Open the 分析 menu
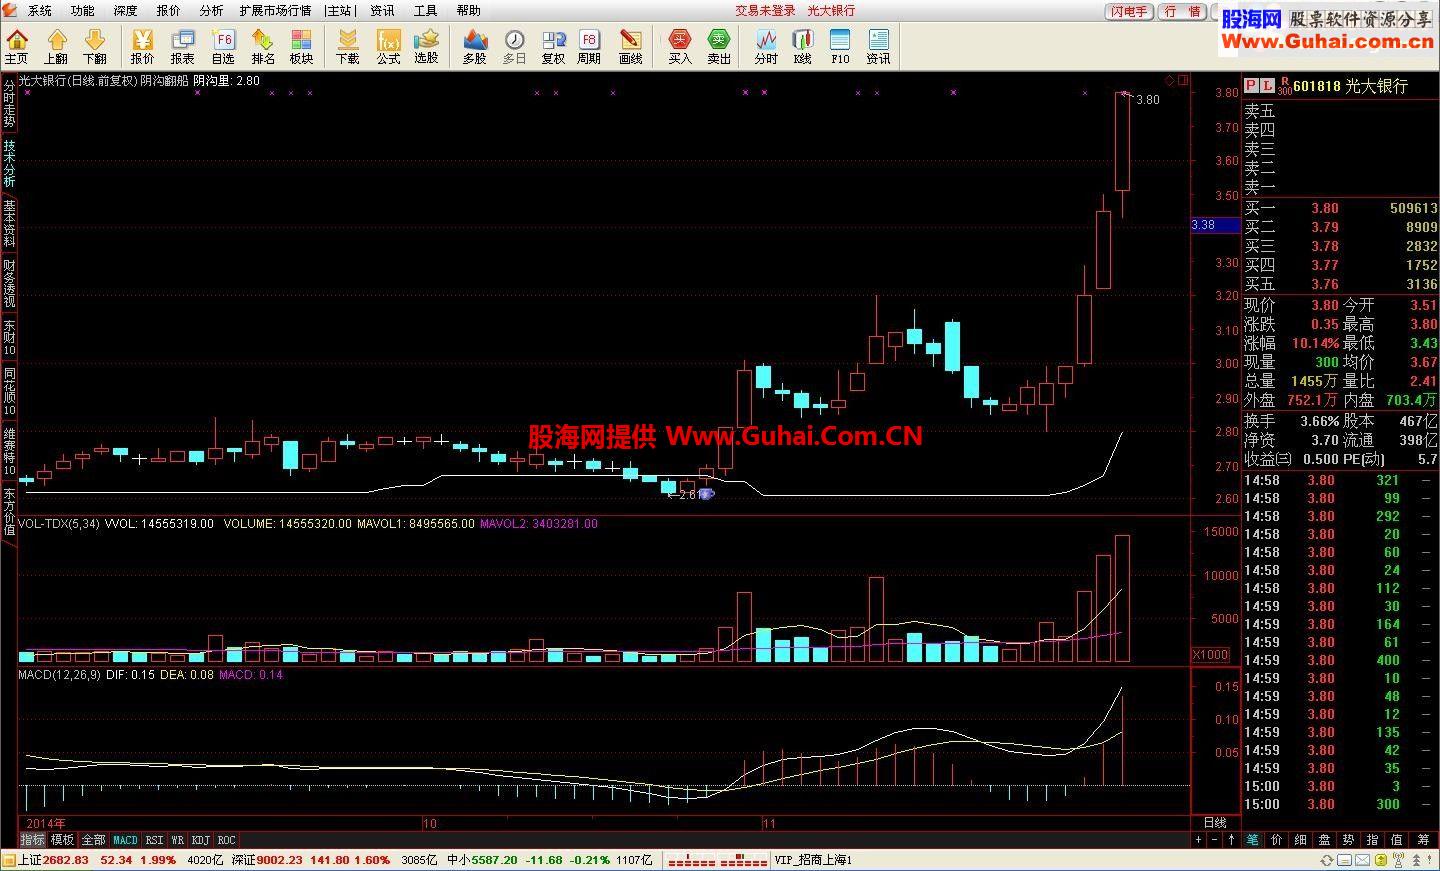This screenshot has width=1440, height=871. [x=211, y=11]
